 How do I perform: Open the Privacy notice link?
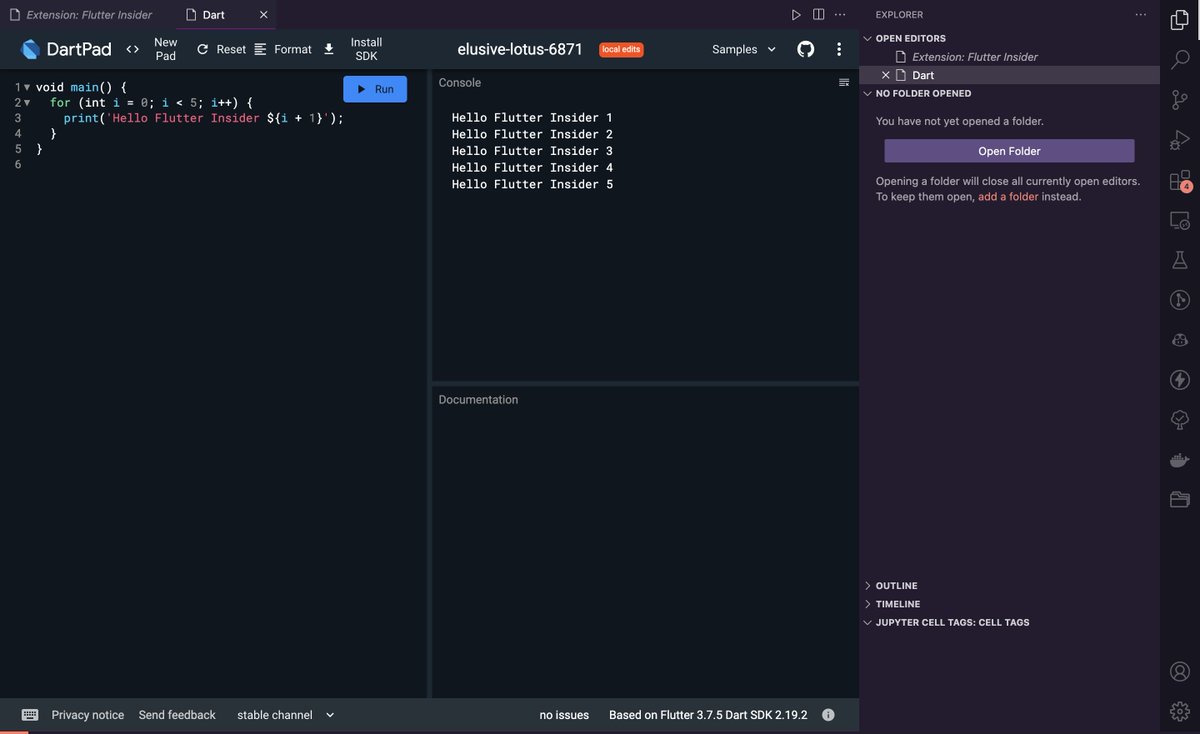[x=88, y=715]
